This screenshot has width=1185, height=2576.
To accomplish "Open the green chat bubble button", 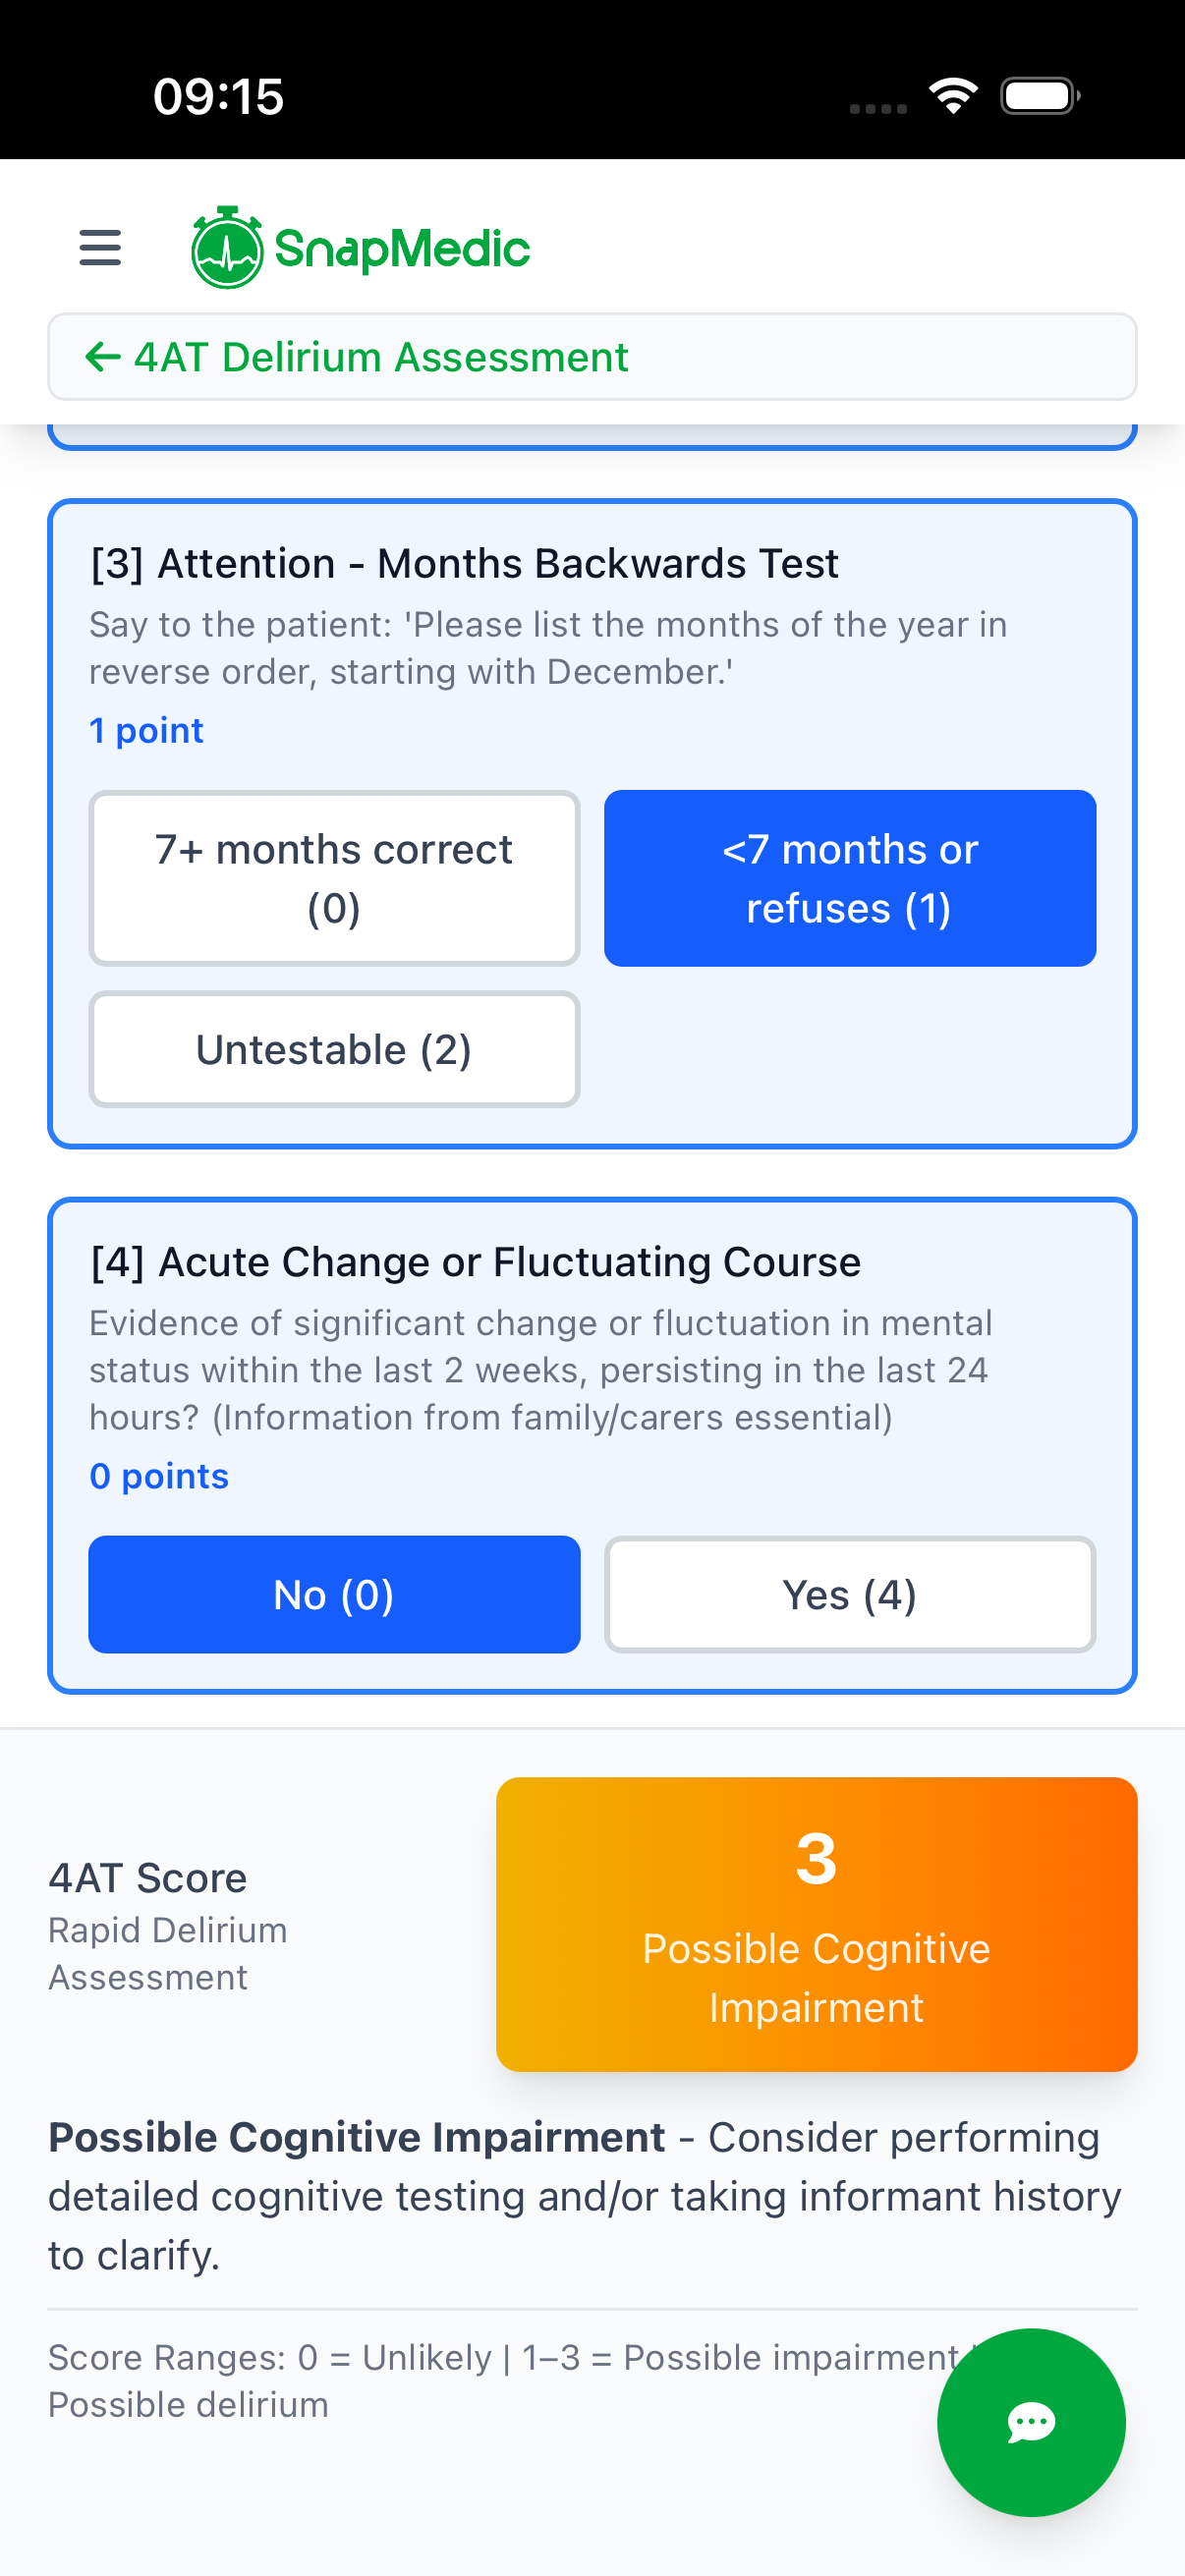I will (1030, 2421).
